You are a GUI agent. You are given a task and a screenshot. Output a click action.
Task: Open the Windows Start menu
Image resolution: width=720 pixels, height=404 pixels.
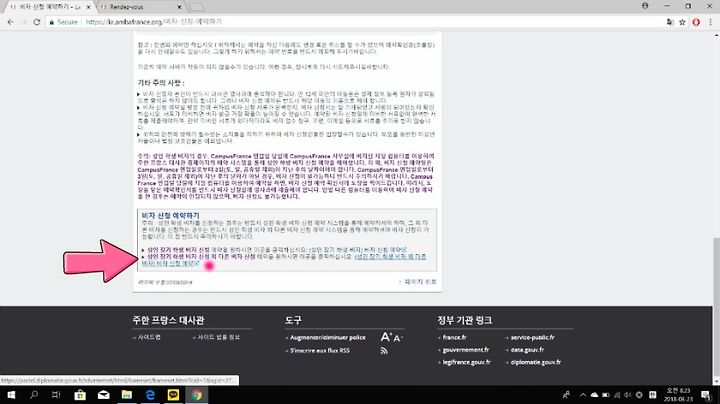coord(11,395)
